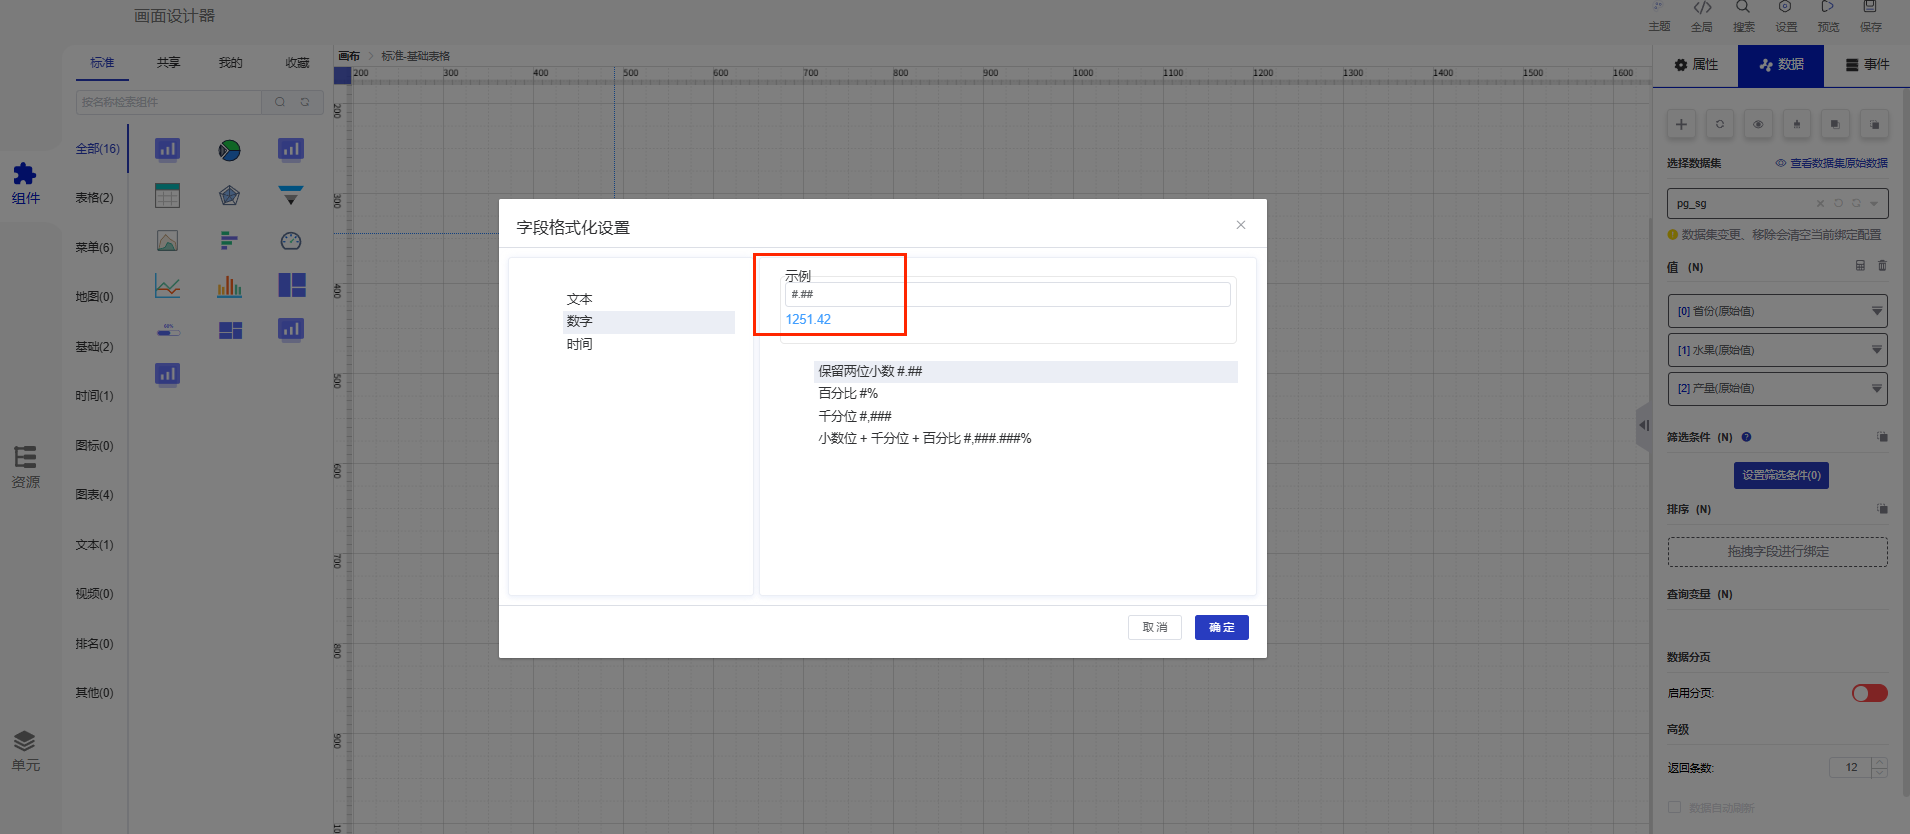This screenshot has height=834, width=1910.
Task: Choose the 千分位 #,### format
Action: [x=855, y=416]
